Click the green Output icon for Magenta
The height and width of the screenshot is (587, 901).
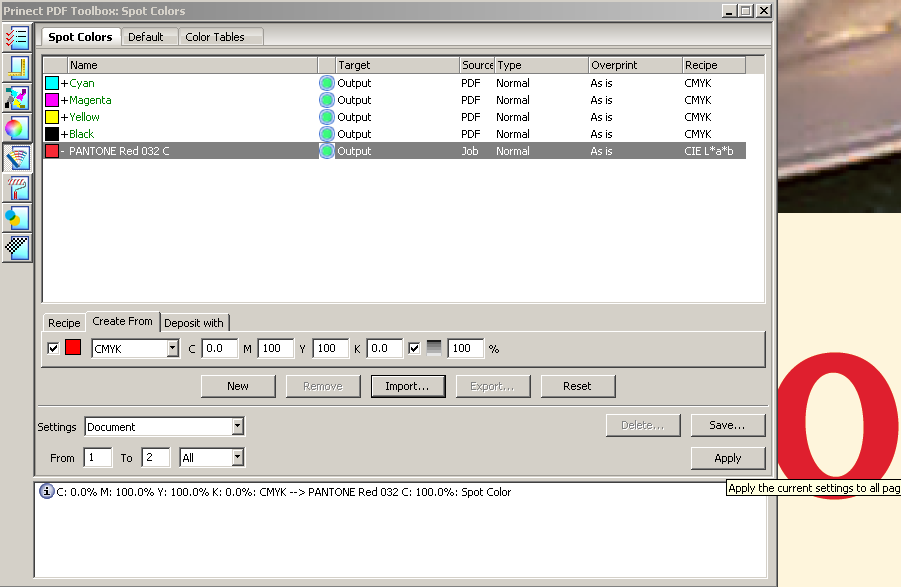click(327, 100)
